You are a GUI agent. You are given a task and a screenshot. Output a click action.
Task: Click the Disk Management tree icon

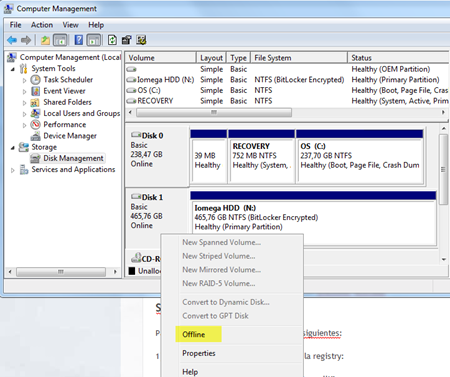pyautogui.click(x=35, y=158)
